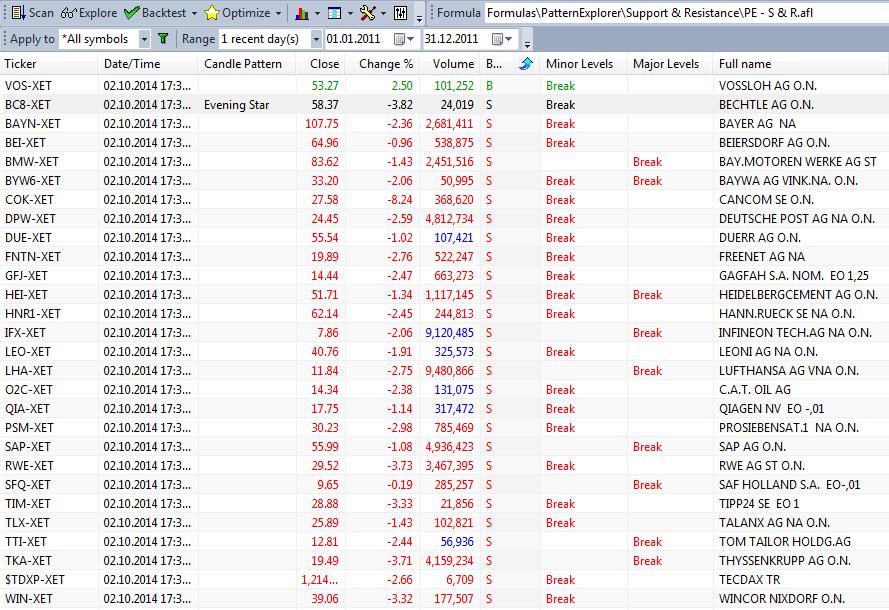Select the BAYN-XET ticker

click(x=33, y=124)
